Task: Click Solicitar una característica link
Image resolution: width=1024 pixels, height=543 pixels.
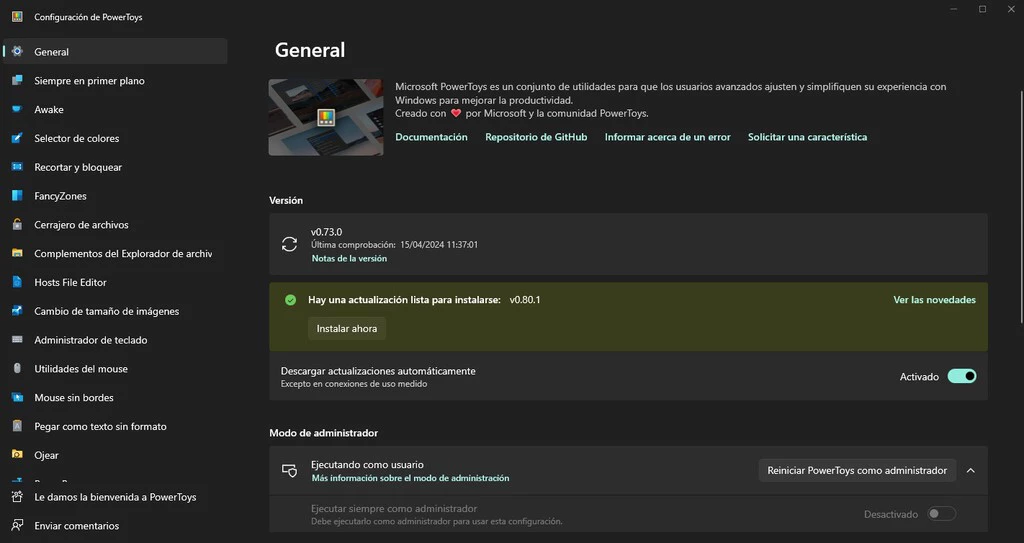Action: (x=807, y=137)
